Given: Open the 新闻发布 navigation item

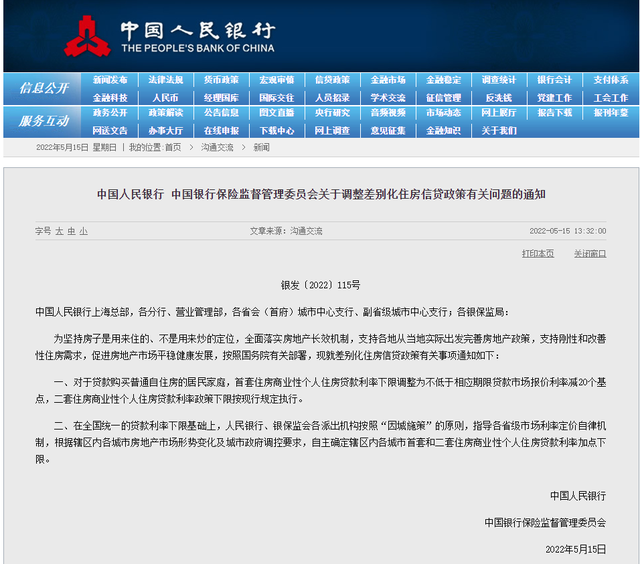Looking at the screenshot, I should pos(110,80).
